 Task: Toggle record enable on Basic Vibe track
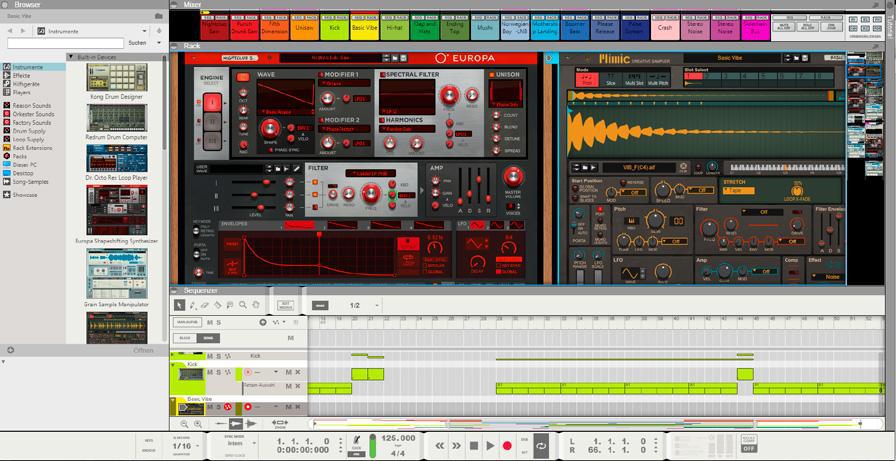[x=248, y=407]
